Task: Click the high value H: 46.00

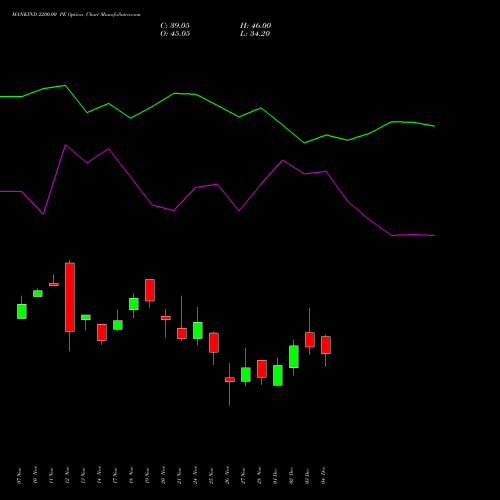Action: 255,26
